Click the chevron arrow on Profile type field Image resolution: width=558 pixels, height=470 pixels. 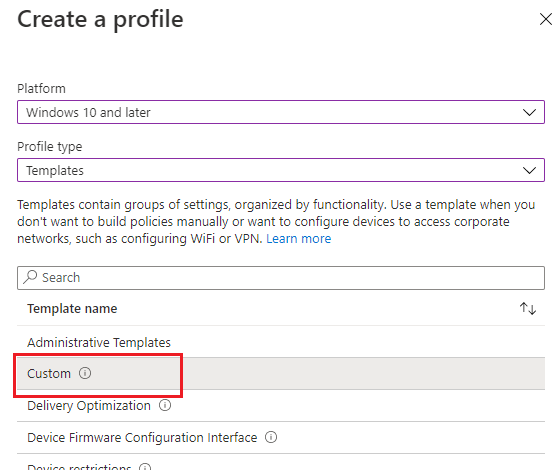tap(529, 170)
